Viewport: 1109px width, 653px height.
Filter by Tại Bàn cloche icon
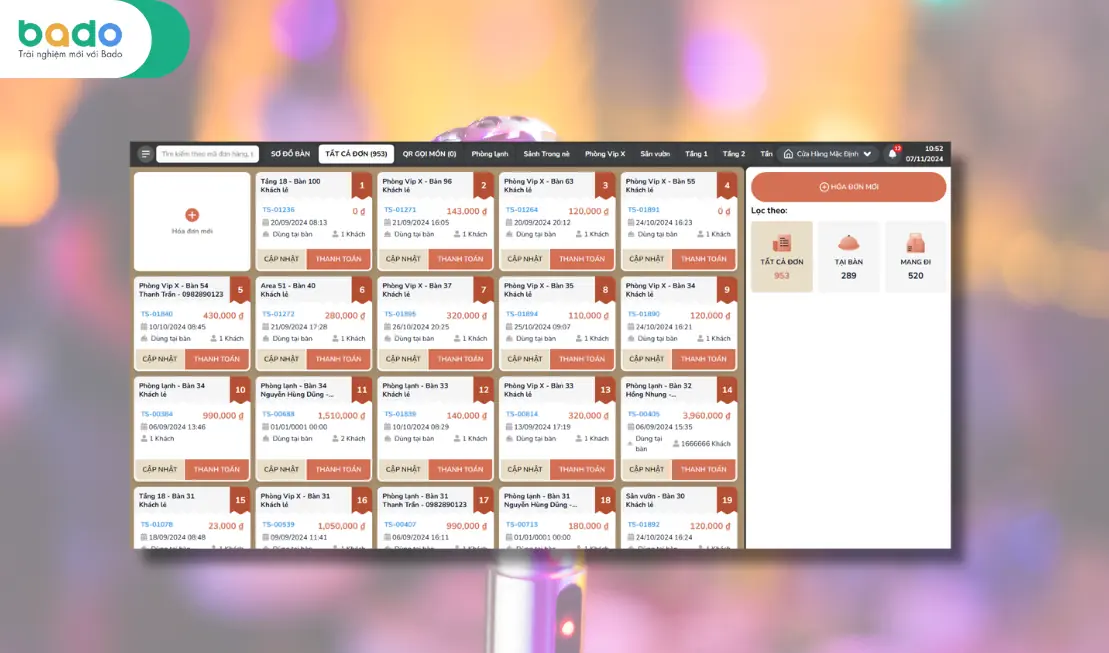(x=848, y=243)
